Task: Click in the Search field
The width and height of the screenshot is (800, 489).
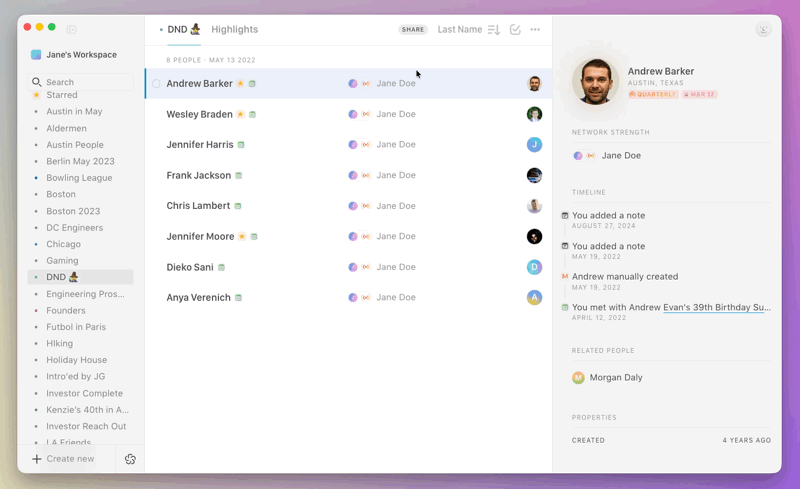Action: click(85, 82)
